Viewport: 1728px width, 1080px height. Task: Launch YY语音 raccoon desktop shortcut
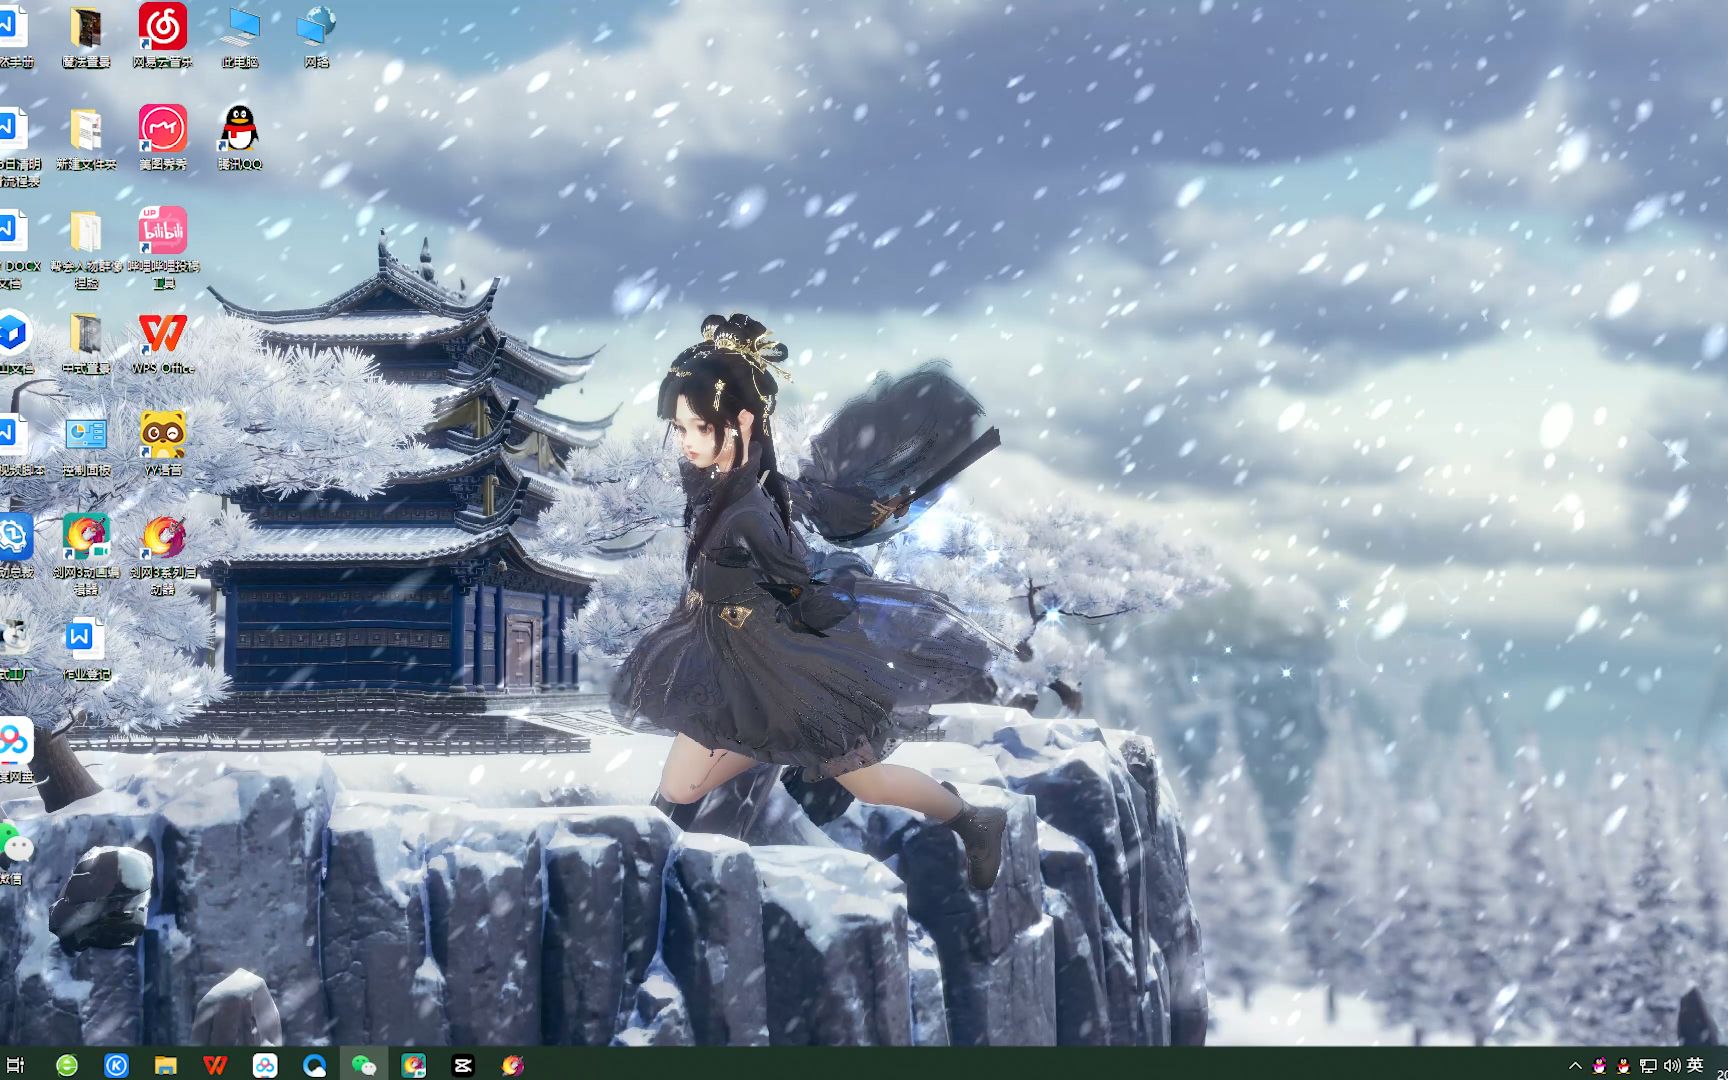pos(163,443)
